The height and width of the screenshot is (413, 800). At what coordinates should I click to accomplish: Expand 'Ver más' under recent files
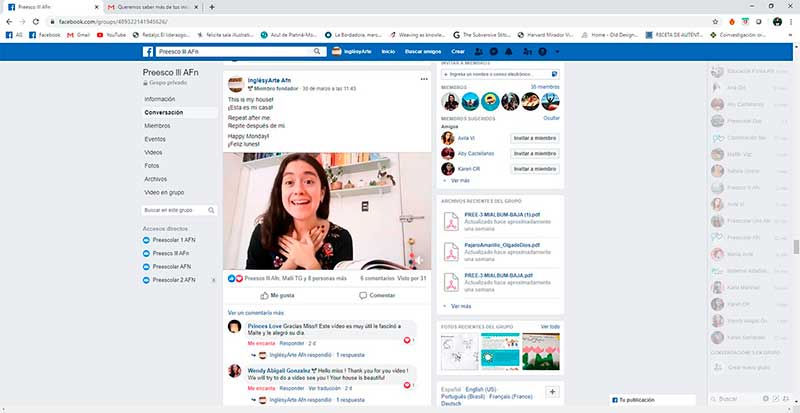461,306
